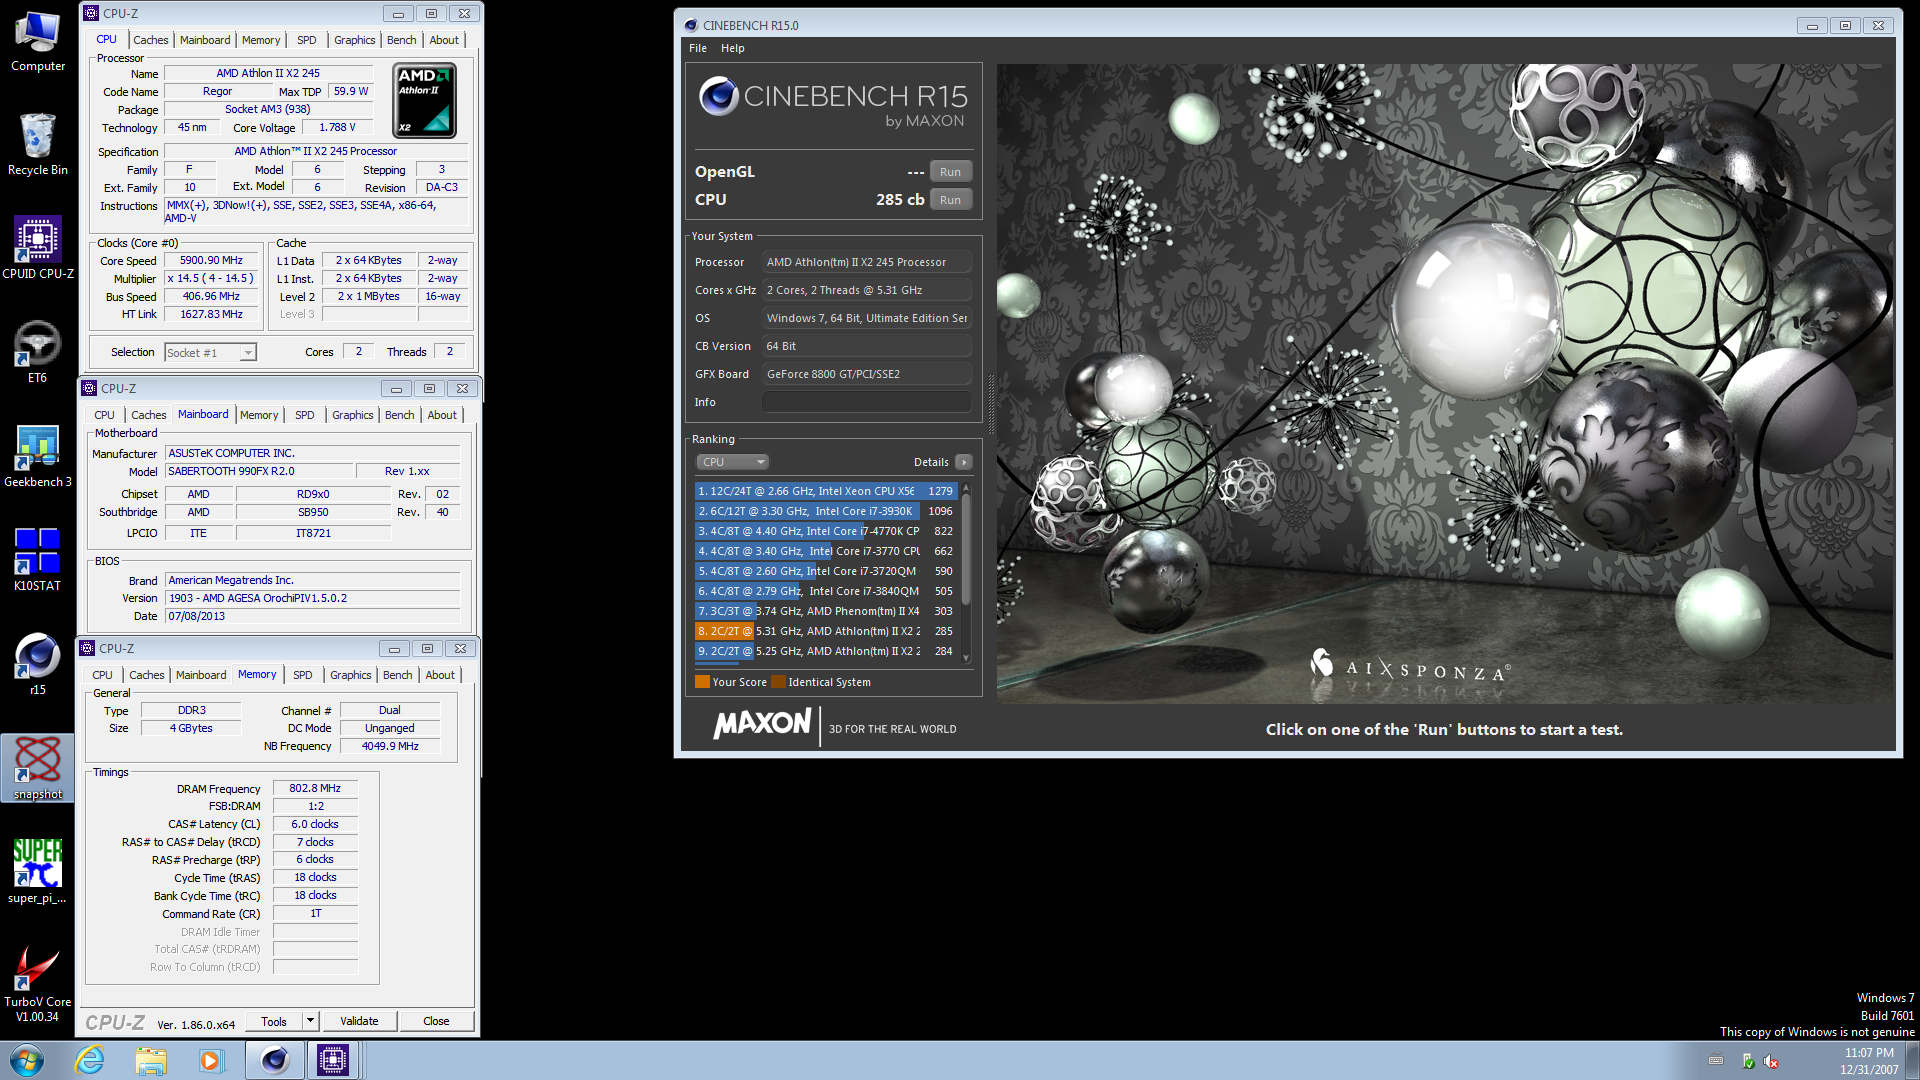
Task: Click the Core Speed value 5900.90 MHz
Action: (x=212, y=260)
